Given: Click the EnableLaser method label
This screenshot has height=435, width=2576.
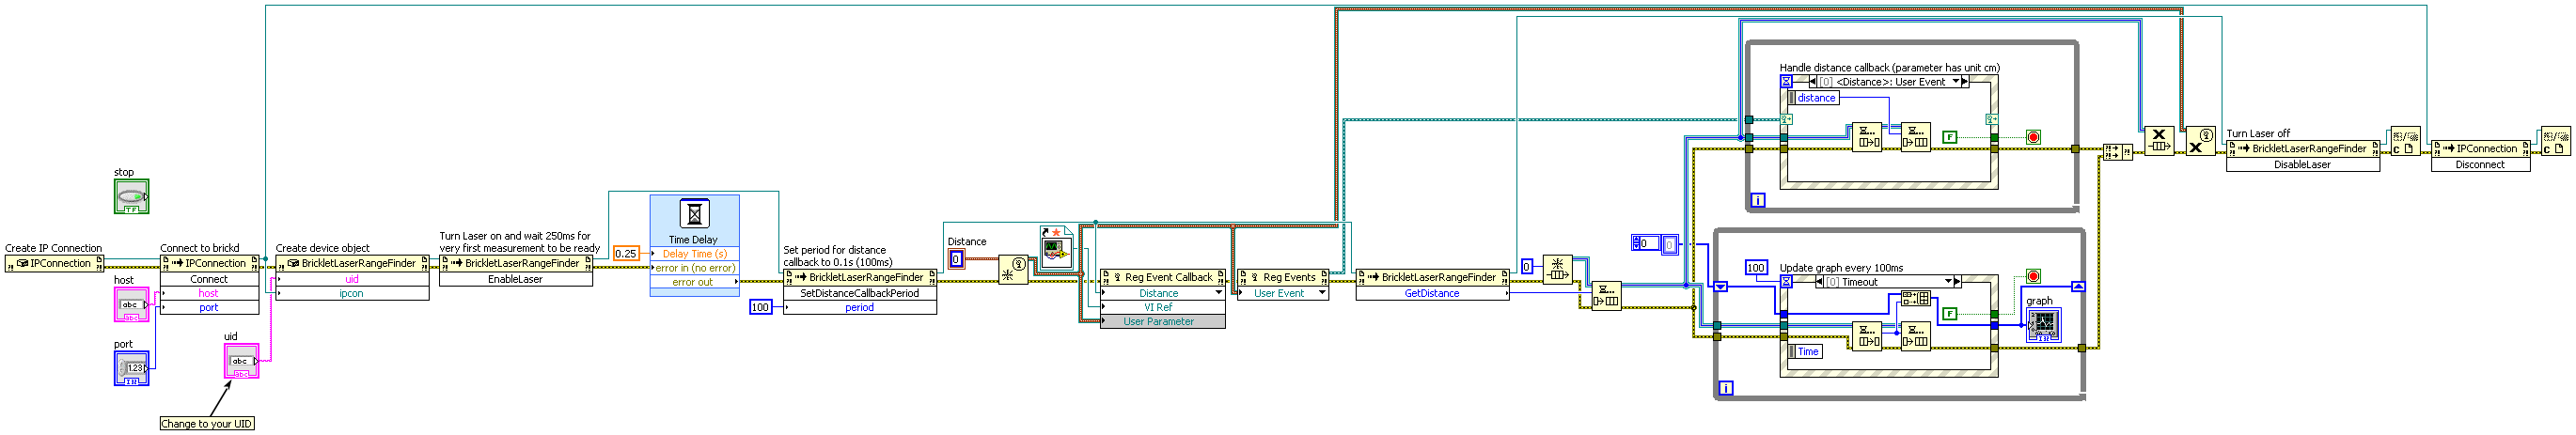Looking at the screenshot, I should tap(515, 279).
